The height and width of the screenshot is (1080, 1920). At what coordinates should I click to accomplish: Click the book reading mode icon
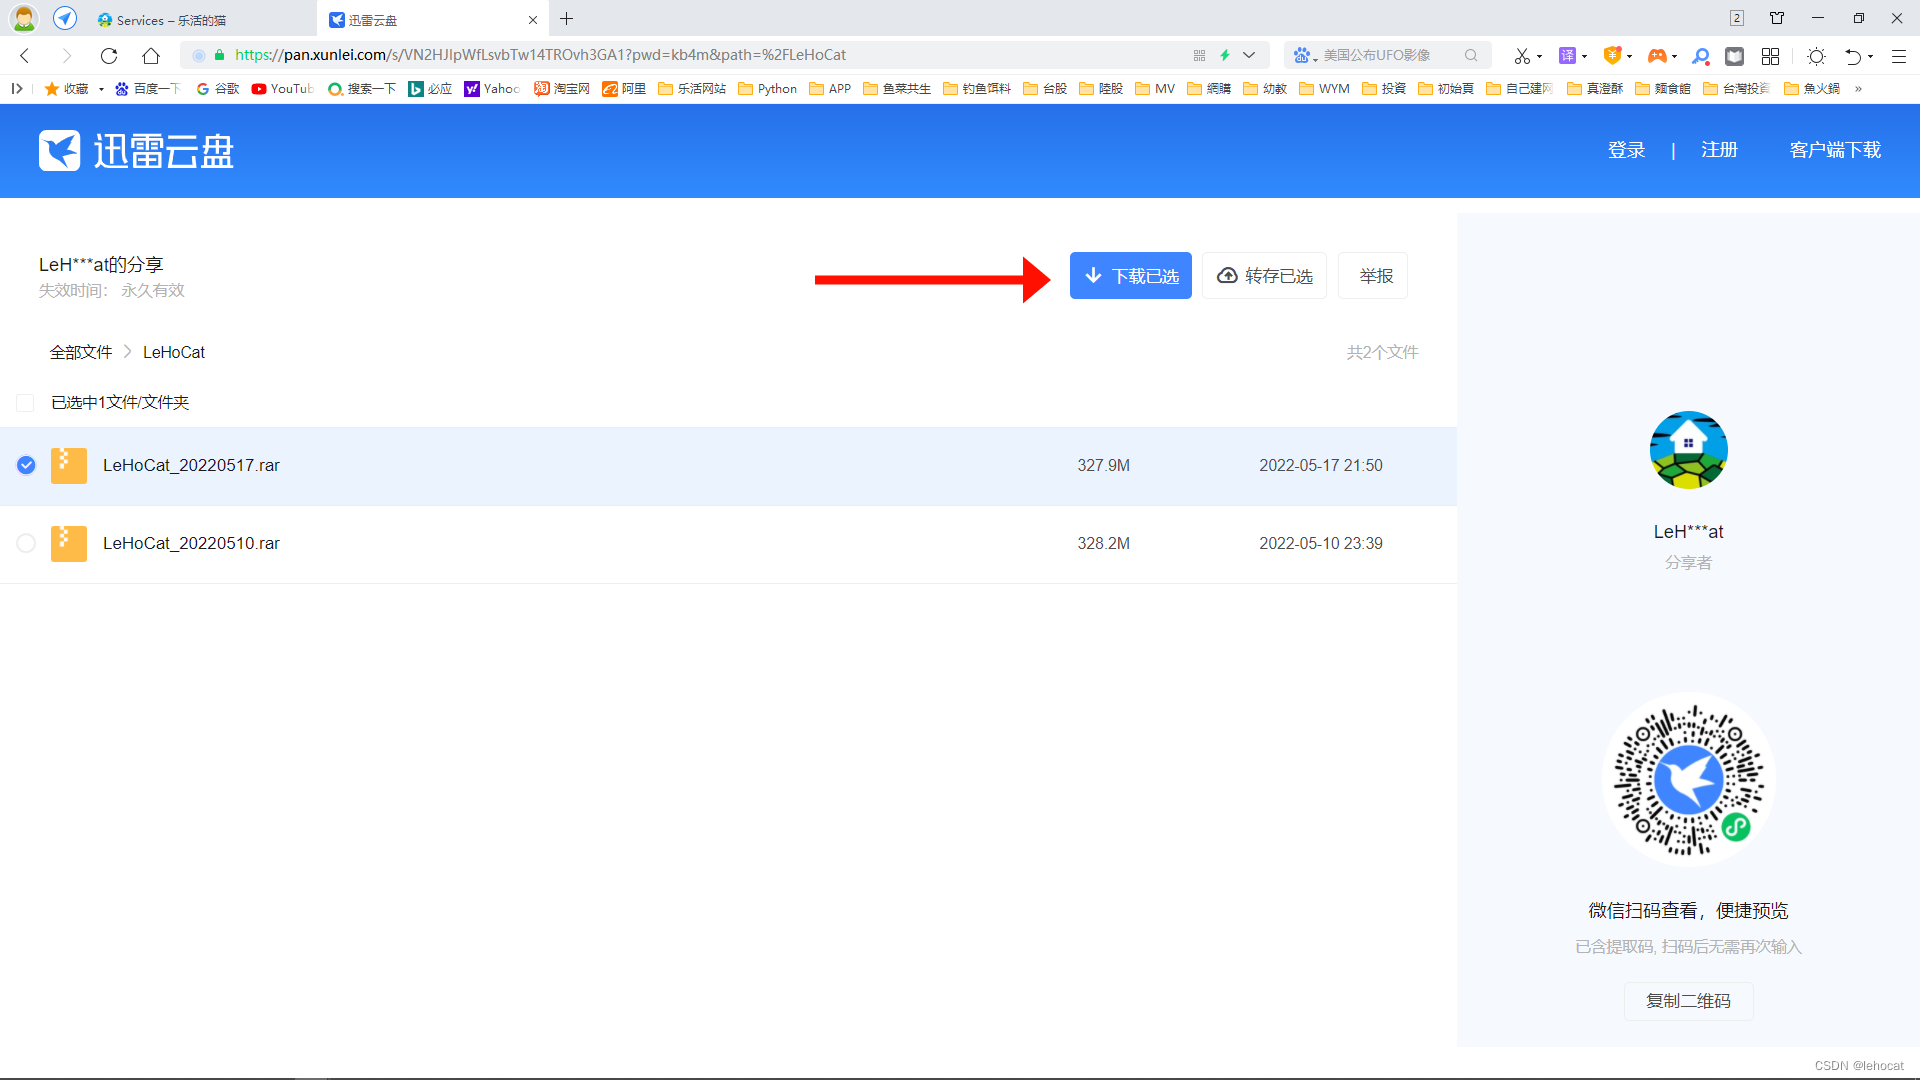pyautogui.click(x=1735, y=57)
